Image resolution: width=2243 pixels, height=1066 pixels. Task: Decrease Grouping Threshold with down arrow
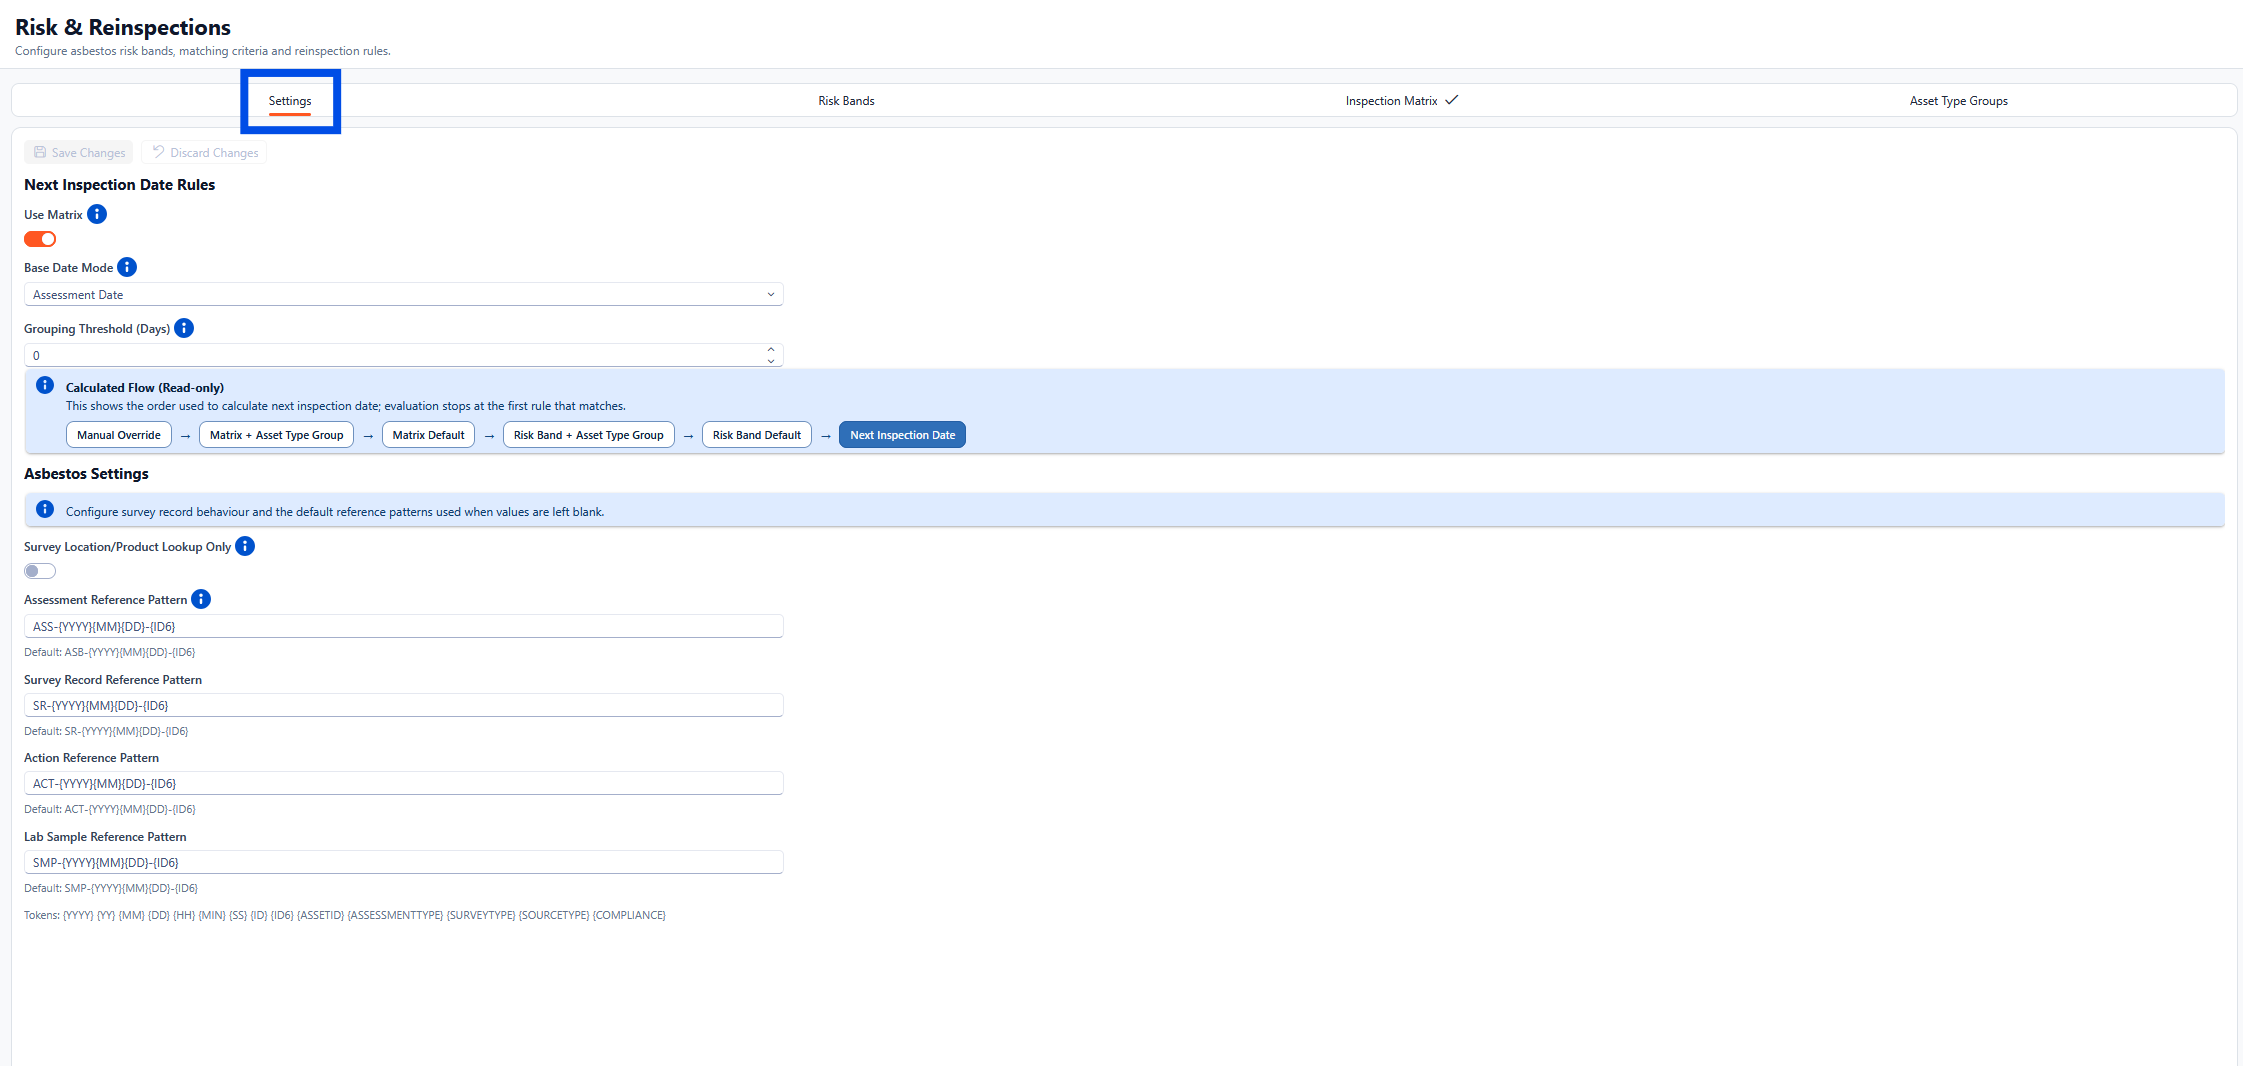point(771,361)
